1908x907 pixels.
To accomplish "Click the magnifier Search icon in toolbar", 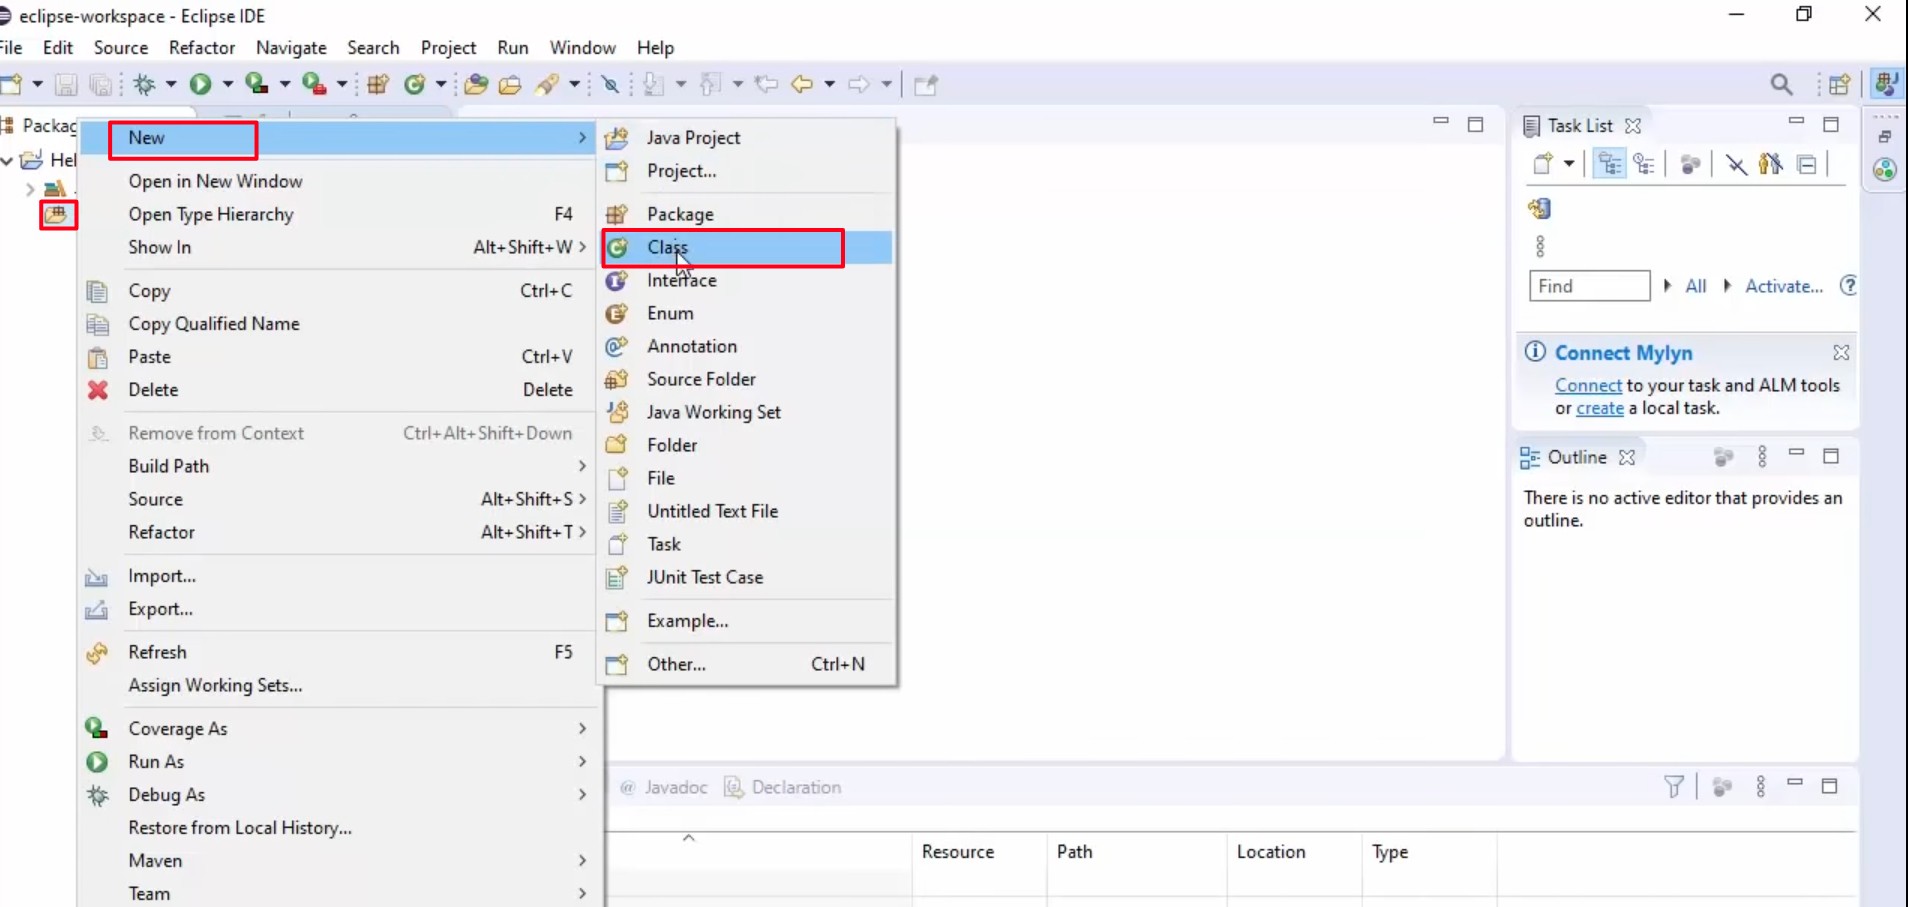I will [1781, 85].
